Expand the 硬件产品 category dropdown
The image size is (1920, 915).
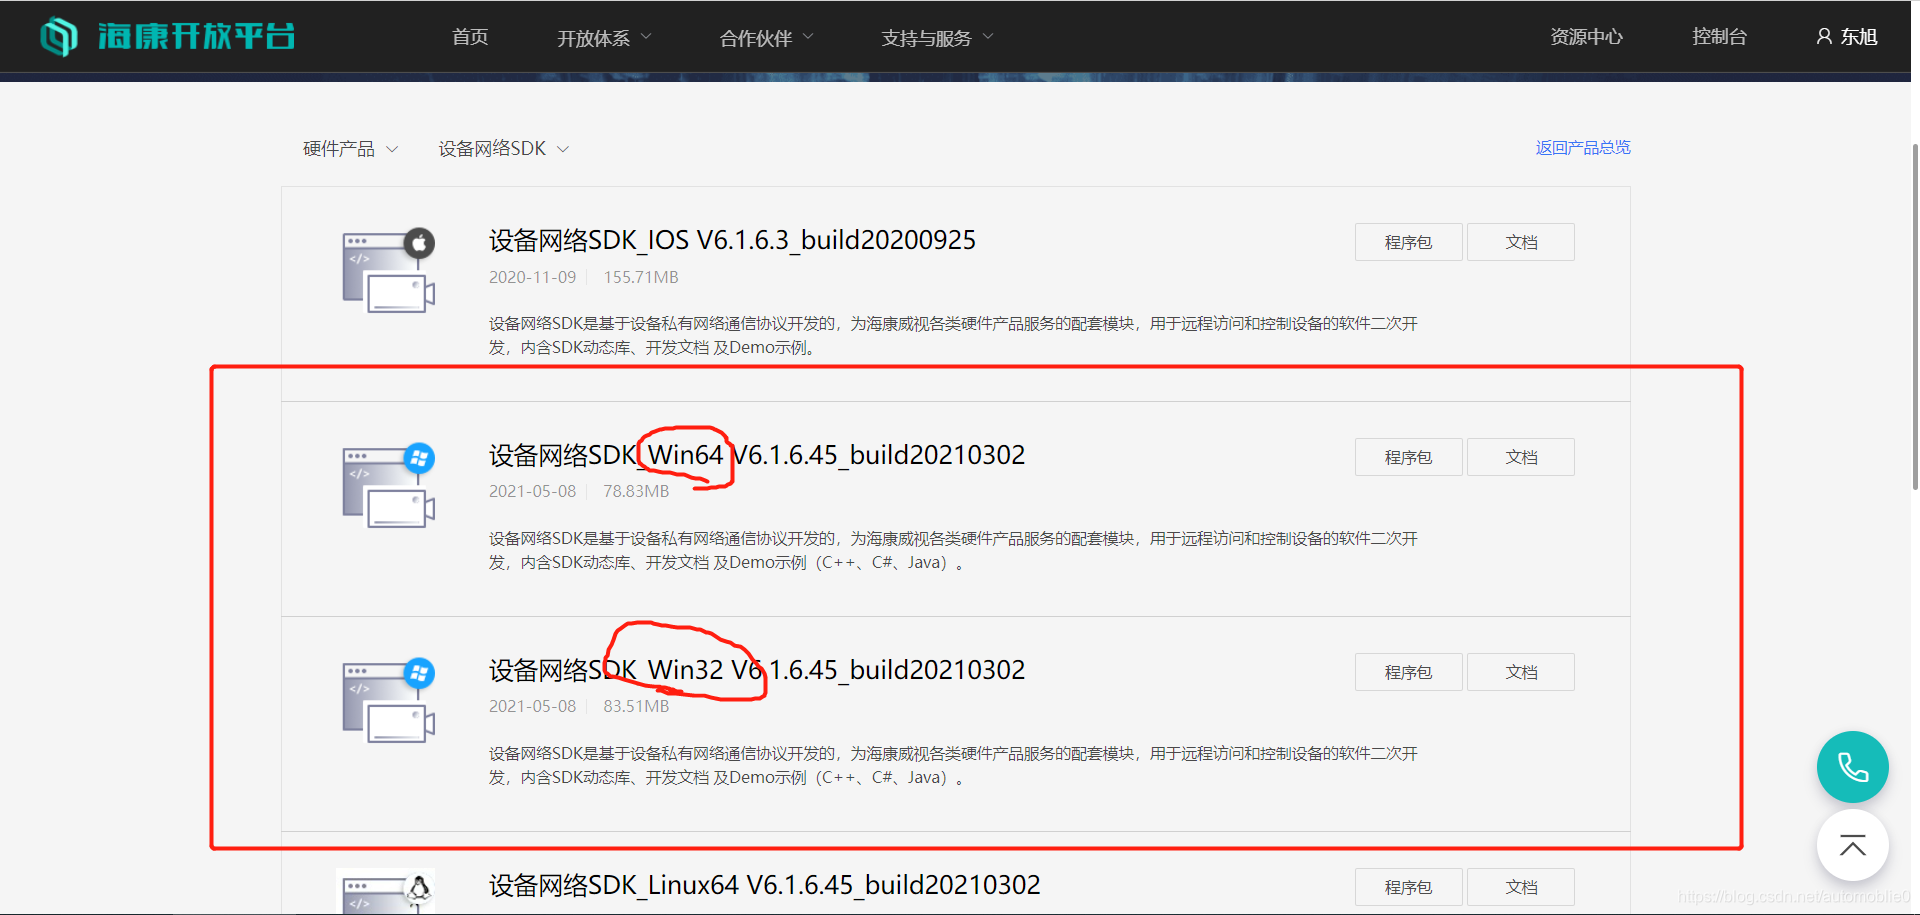[350, 149]
